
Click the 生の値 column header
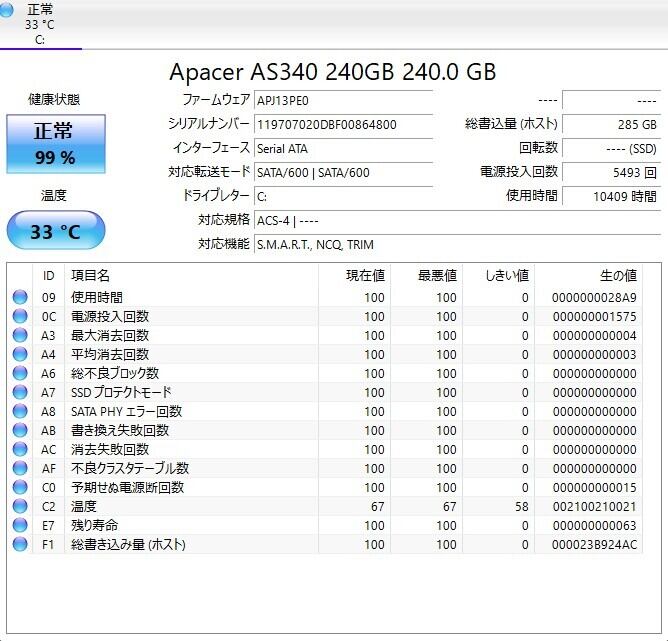coord(588,276)
